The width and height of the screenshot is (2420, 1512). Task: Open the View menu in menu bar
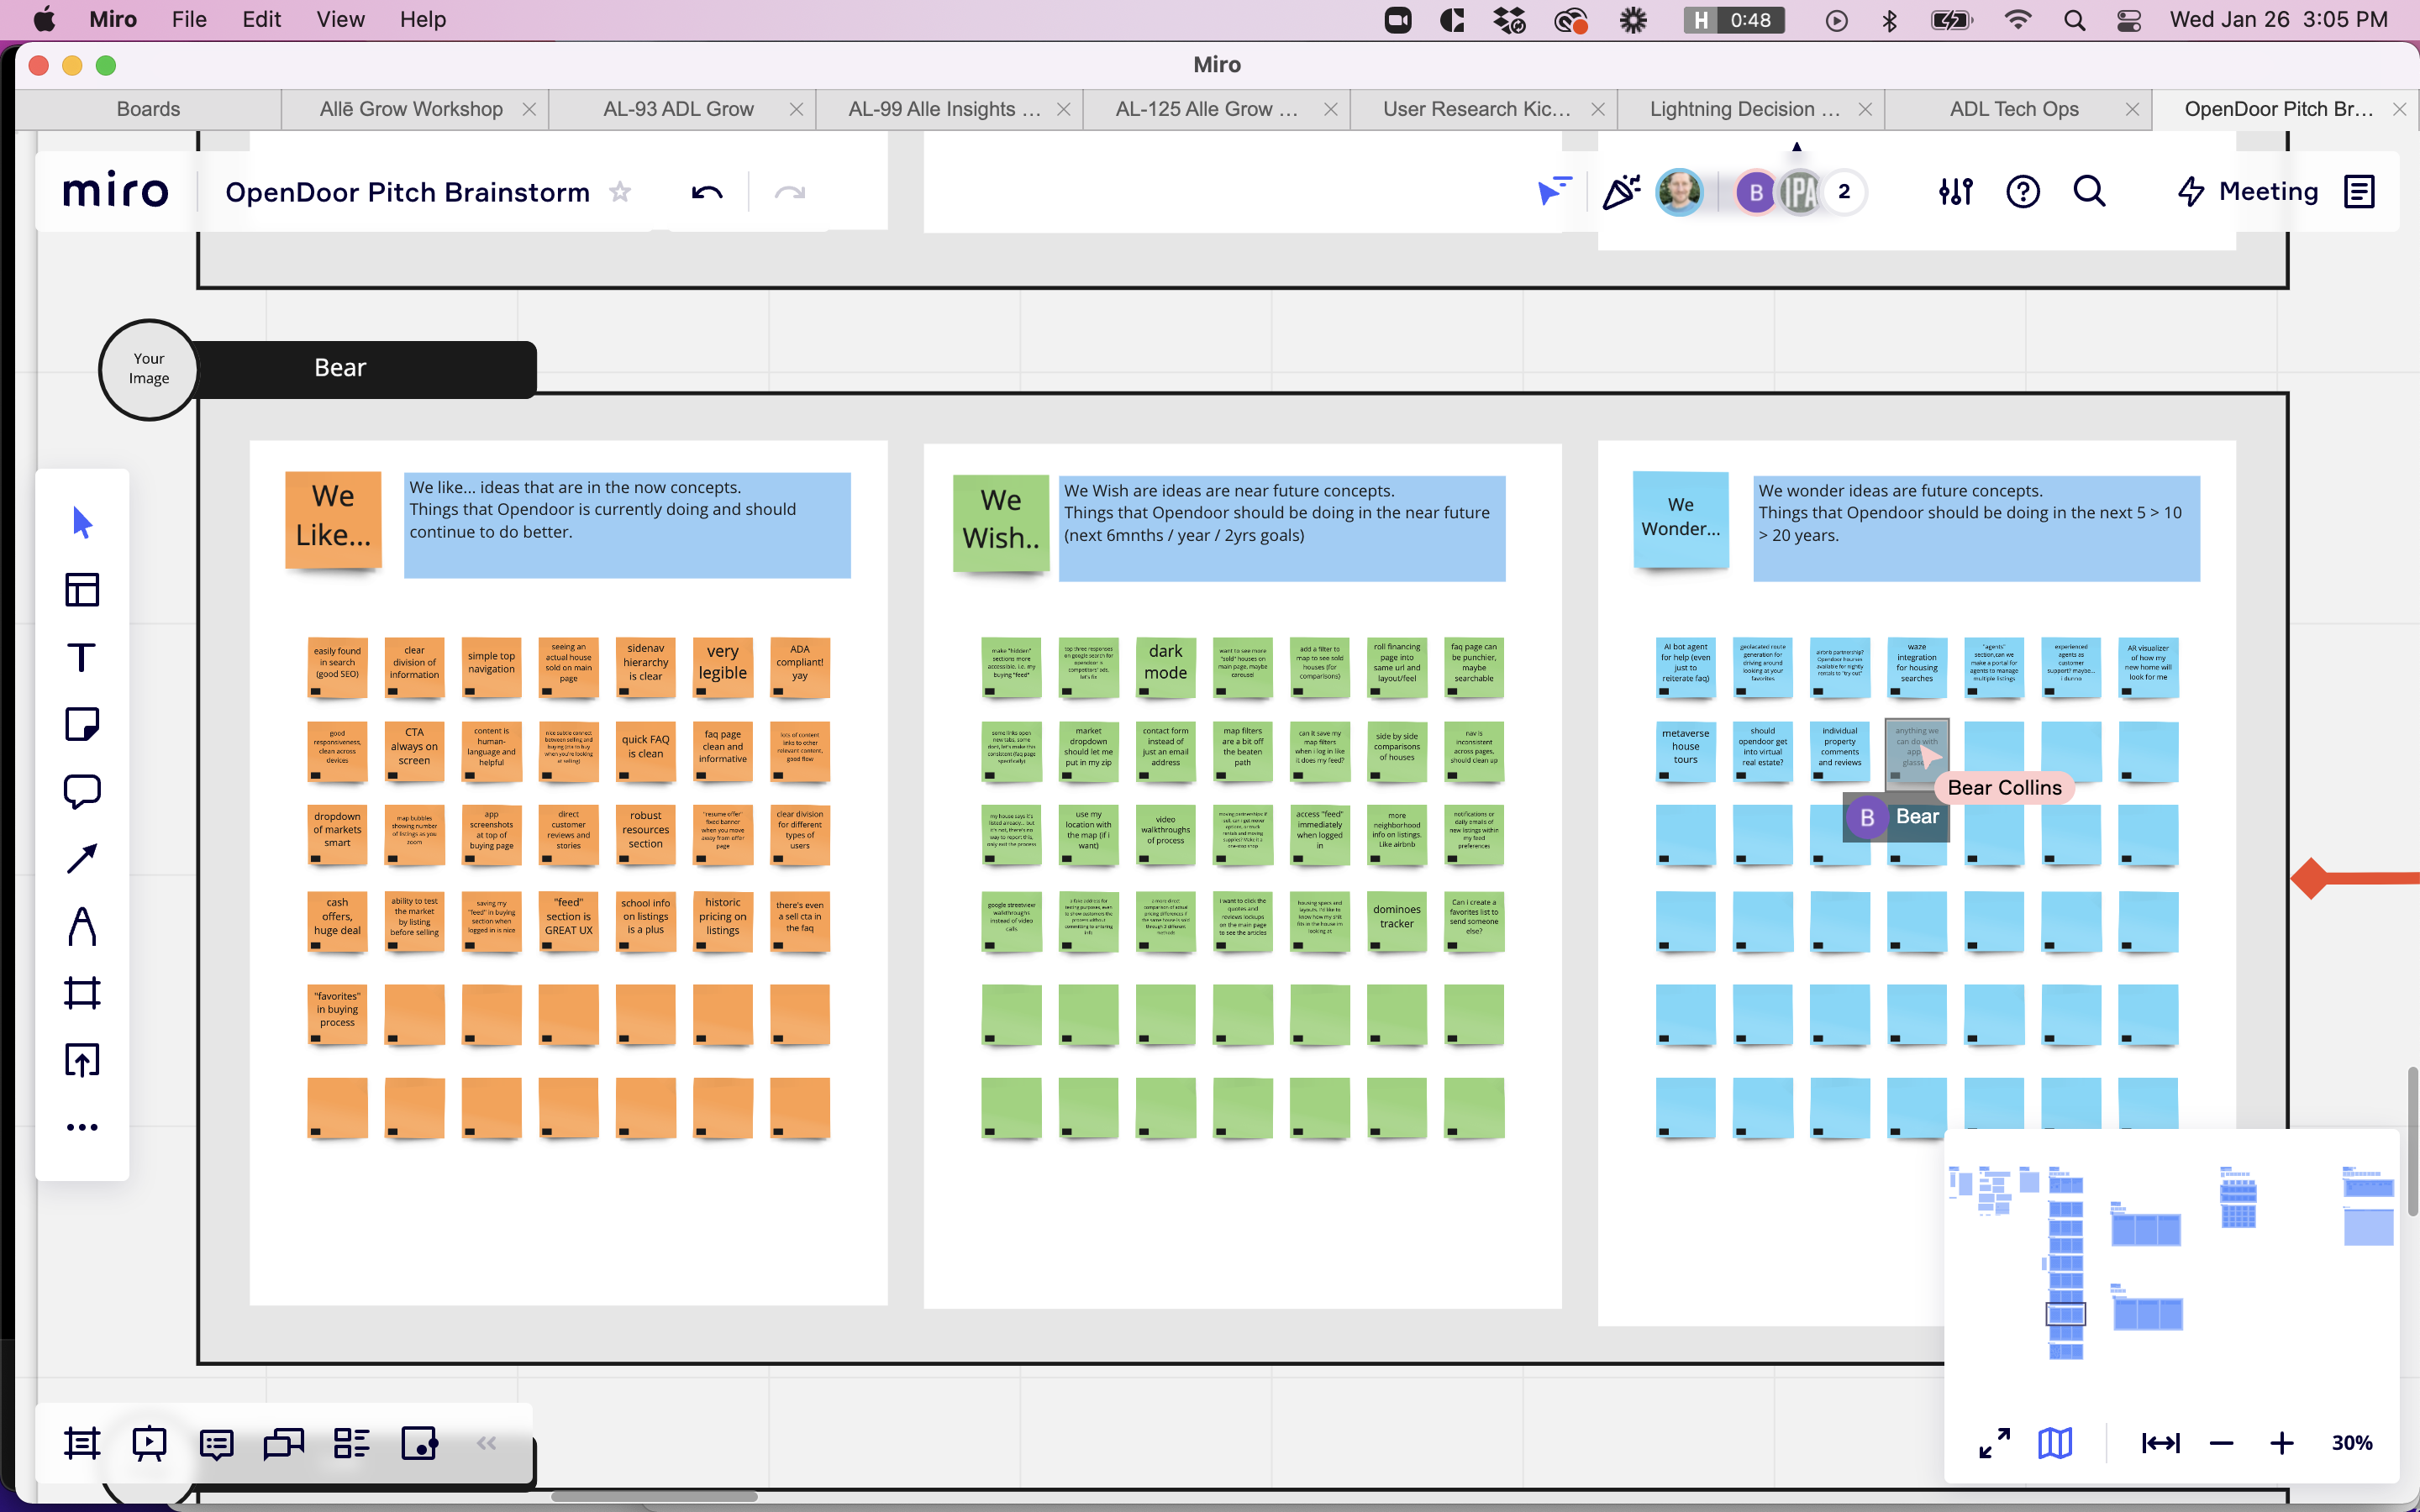pos(340,19)
